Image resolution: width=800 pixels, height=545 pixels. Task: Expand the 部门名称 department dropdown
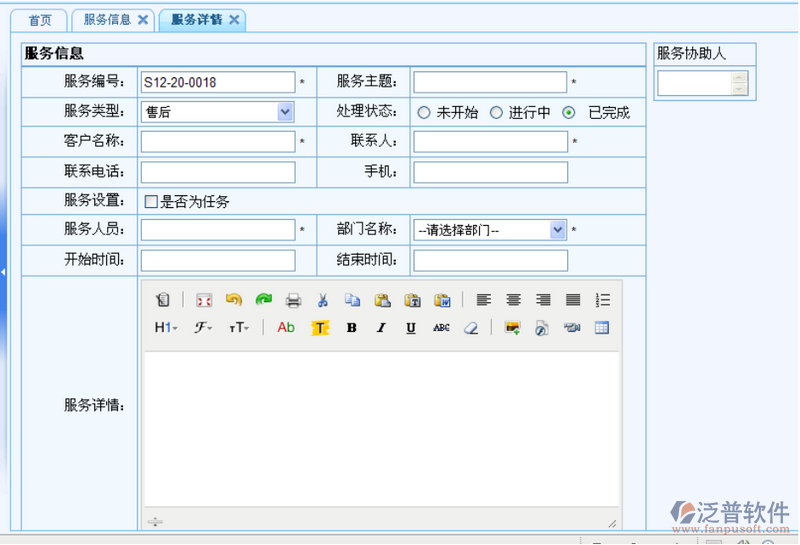(558, 230)
